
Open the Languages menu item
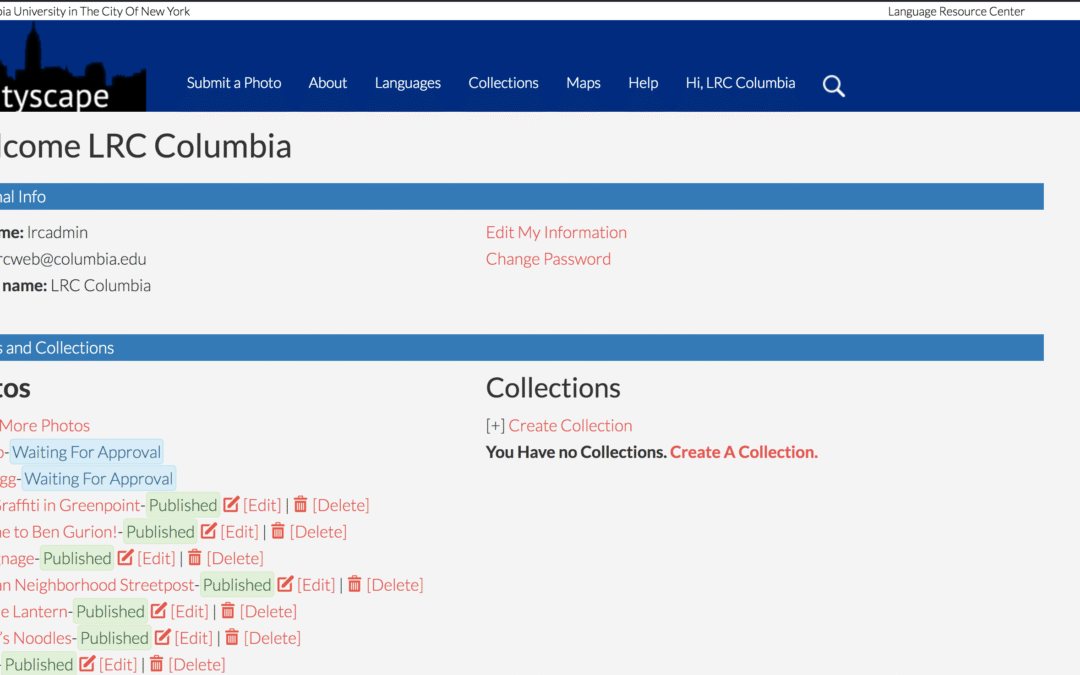pyautogui.click(x=407, y=83)
